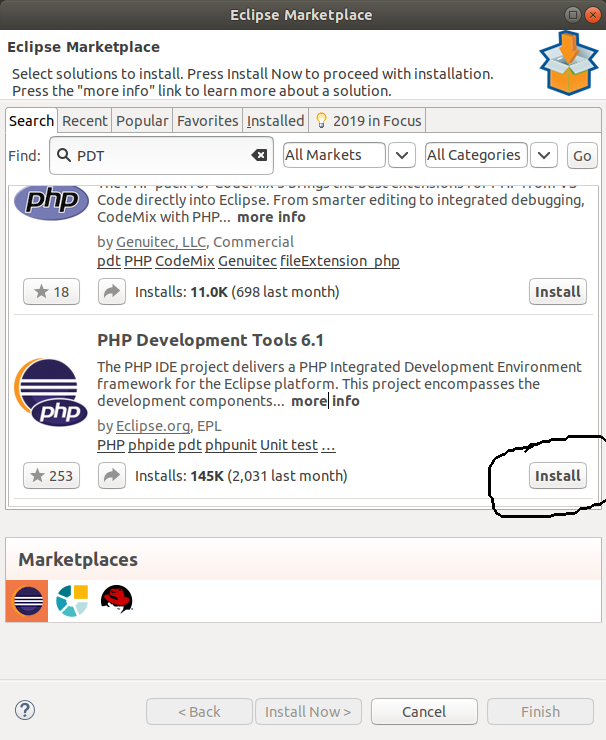Click the PHP Development Tools 6.1 title
The height and width of the screenshot is (740, 606).
pyautogui.click(x=210, y=340)
